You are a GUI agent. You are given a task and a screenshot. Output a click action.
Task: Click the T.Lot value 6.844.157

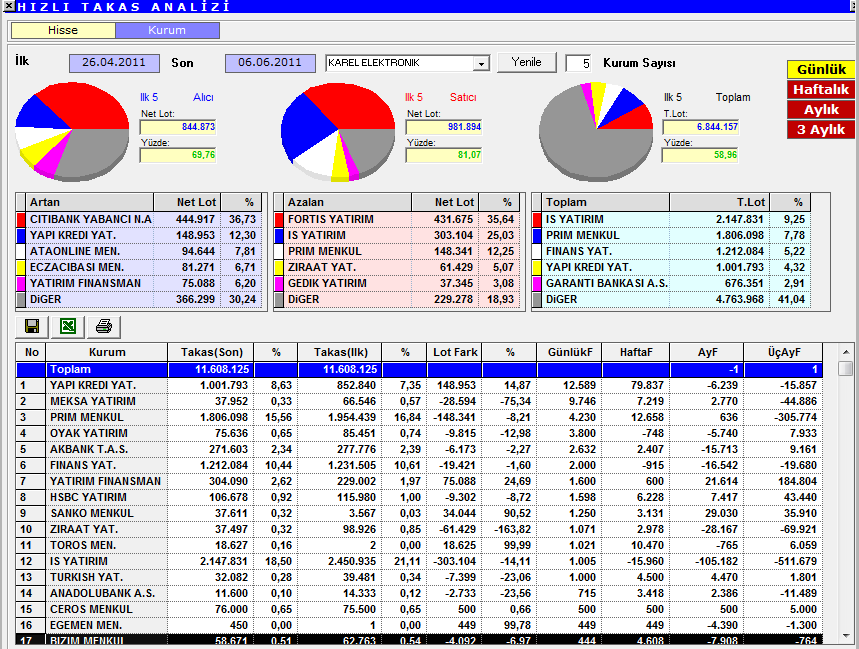point(700,127)
